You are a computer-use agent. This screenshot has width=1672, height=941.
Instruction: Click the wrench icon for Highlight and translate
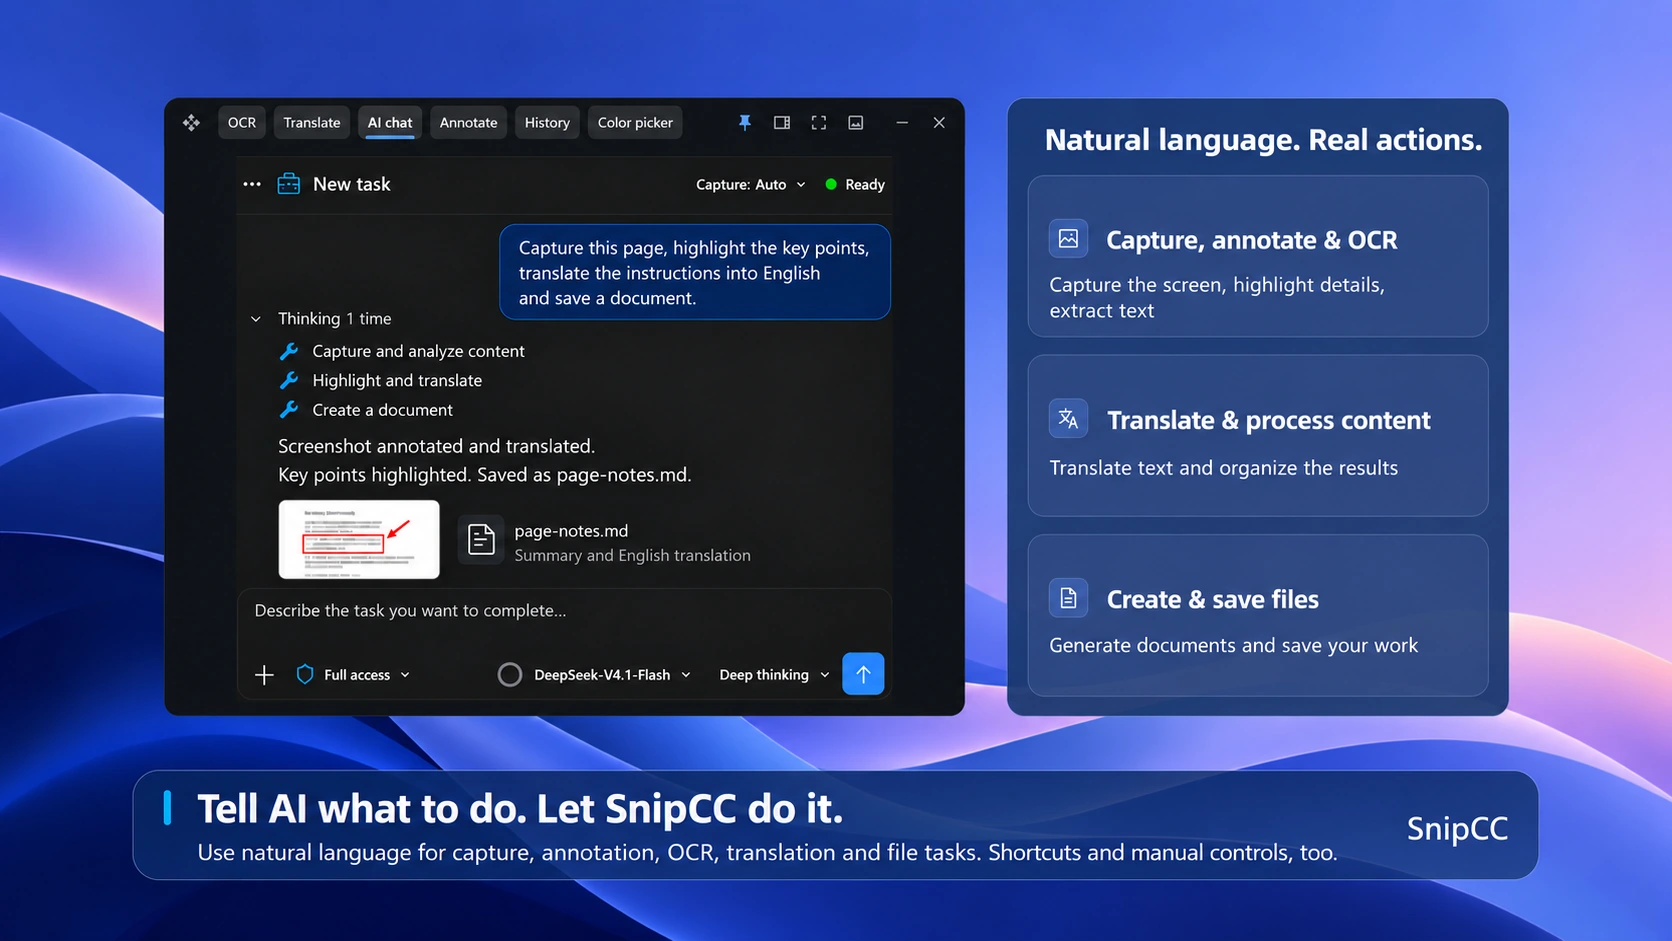289,380
